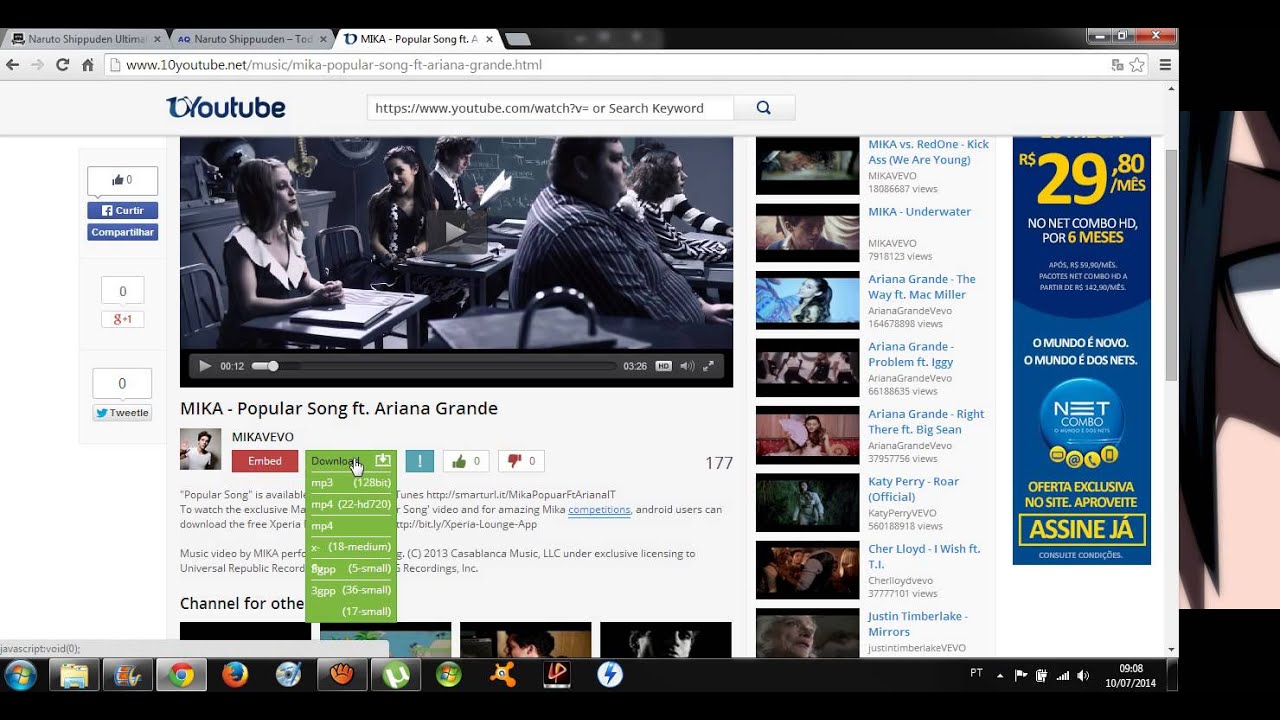Open Cher Lloyd - I Wish ft. T.I. link
Image resolution: width=1280 pixels, height=720 pixels.
pyautogui.click(x=924, y=557)
